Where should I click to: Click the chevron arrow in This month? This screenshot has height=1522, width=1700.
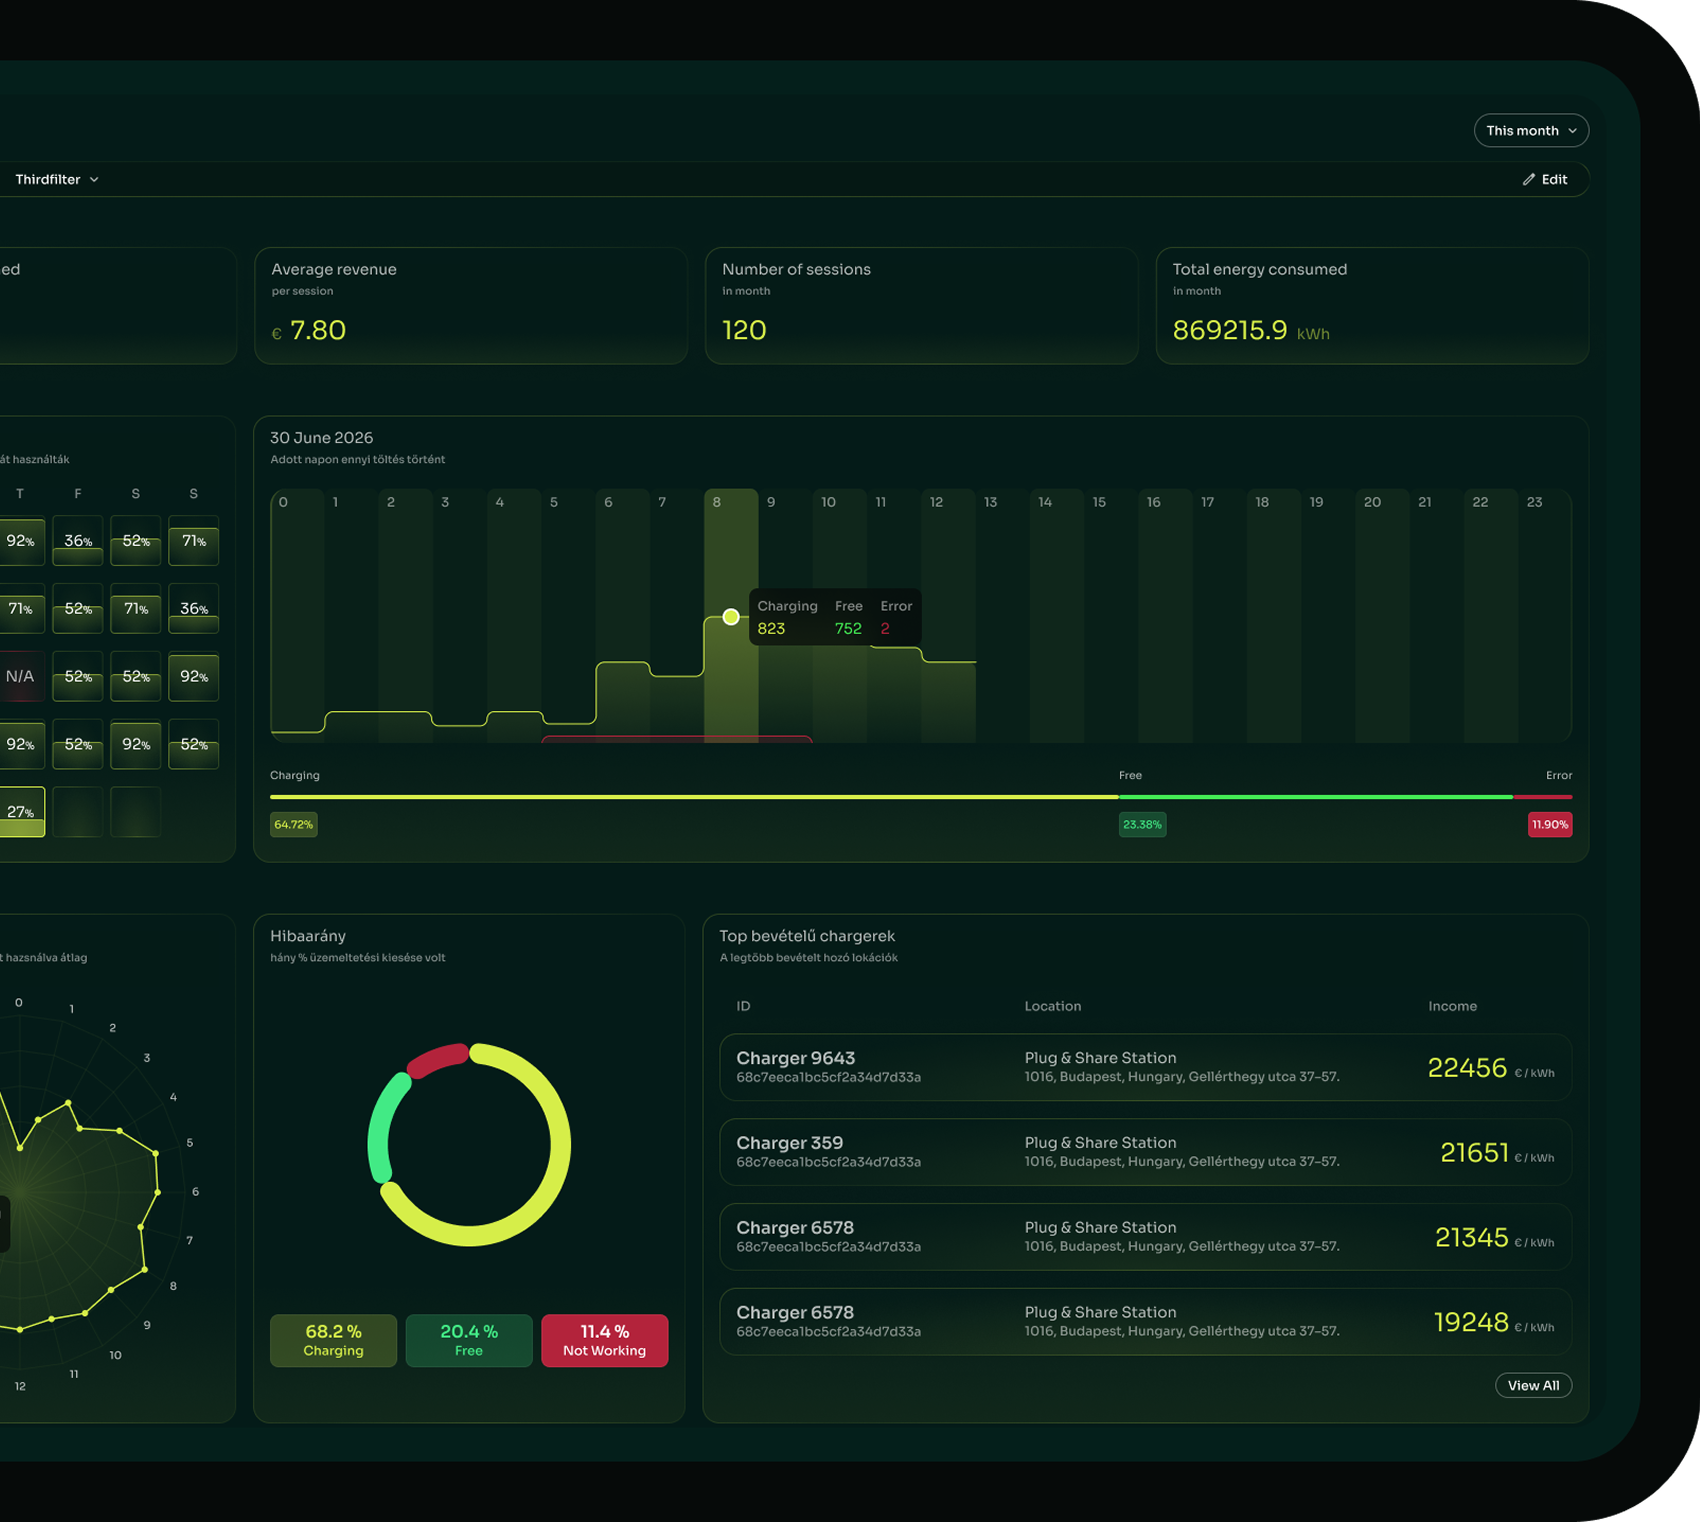click(1573, 131)
